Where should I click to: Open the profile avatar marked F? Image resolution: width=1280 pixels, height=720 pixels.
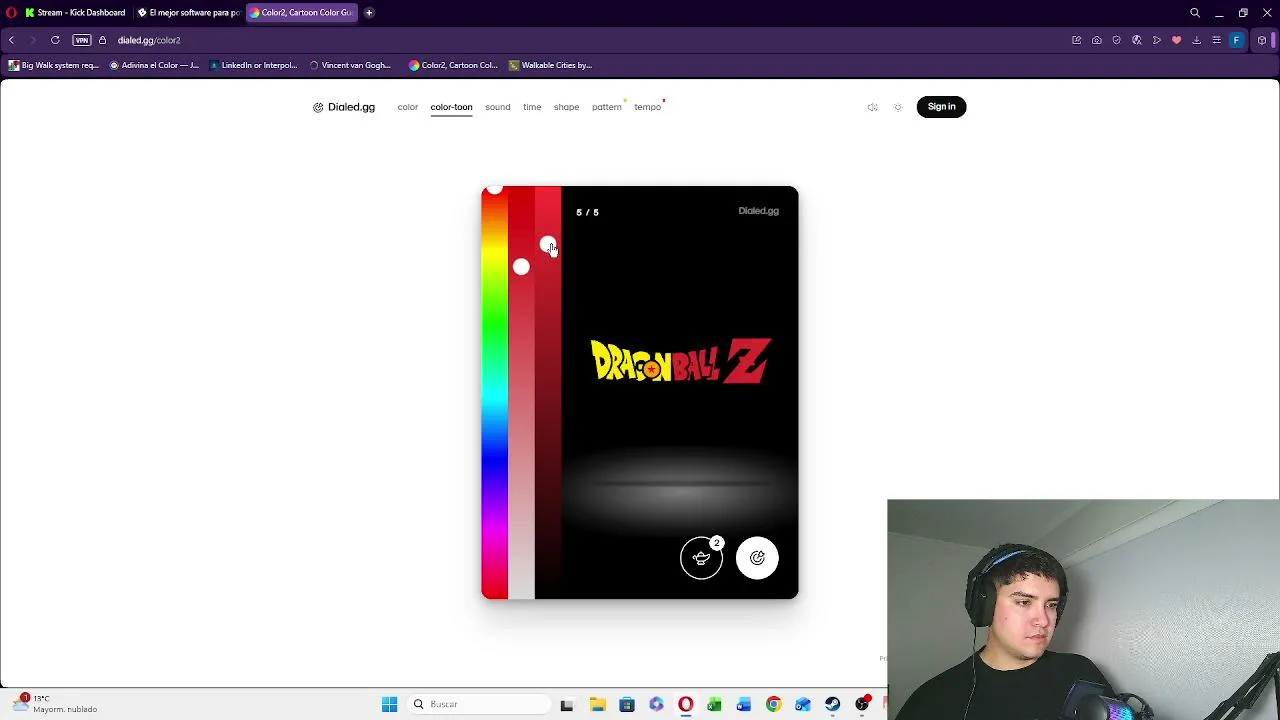(1237, 40)
